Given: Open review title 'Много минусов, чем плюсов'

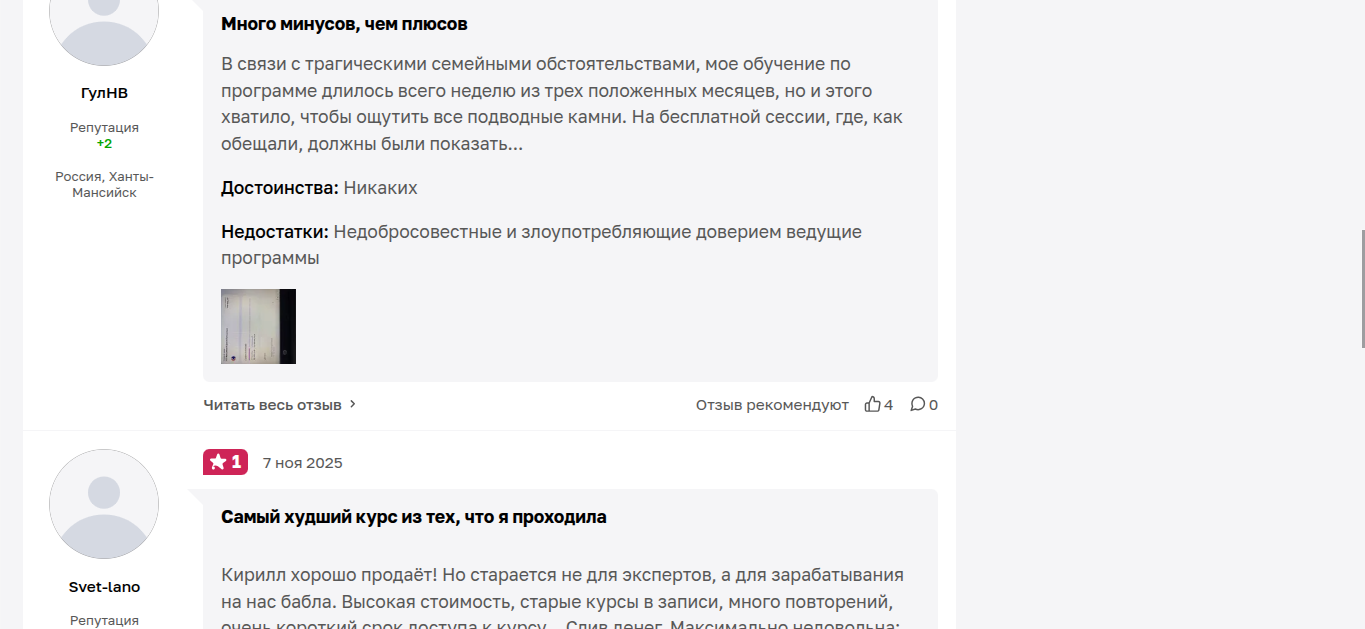Looking at the screenshot, I should (x=344, y=24).
